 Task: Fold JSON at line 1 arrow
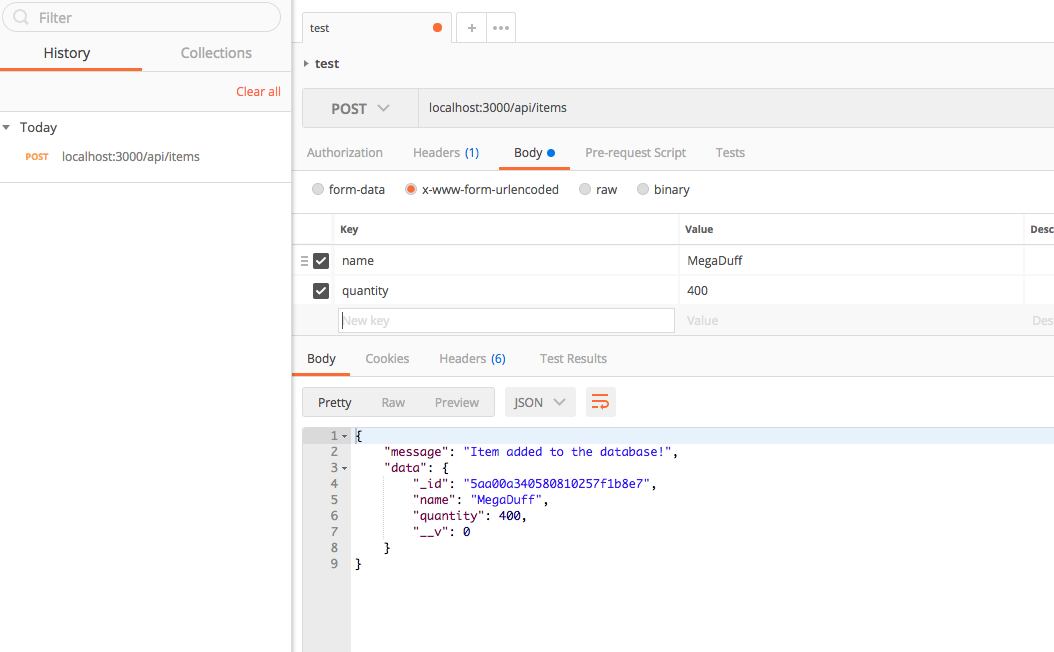click(x=345, y=436)
